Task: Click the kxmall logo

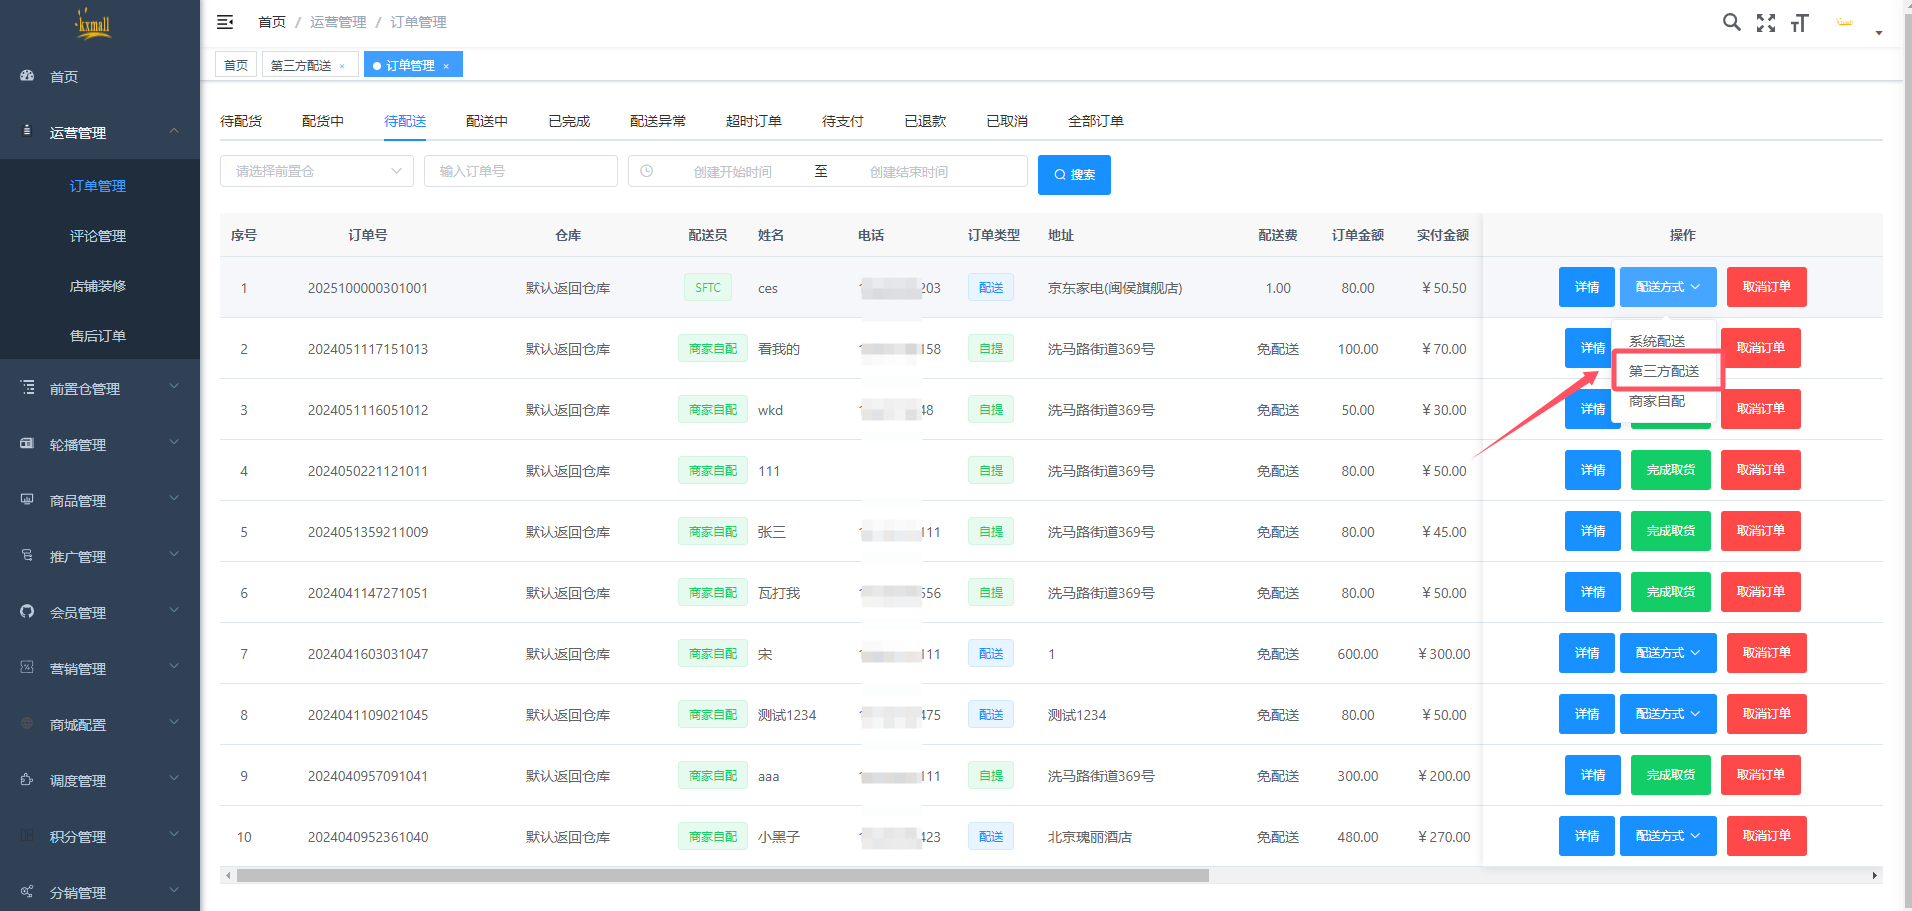Action: pos(93,23)
